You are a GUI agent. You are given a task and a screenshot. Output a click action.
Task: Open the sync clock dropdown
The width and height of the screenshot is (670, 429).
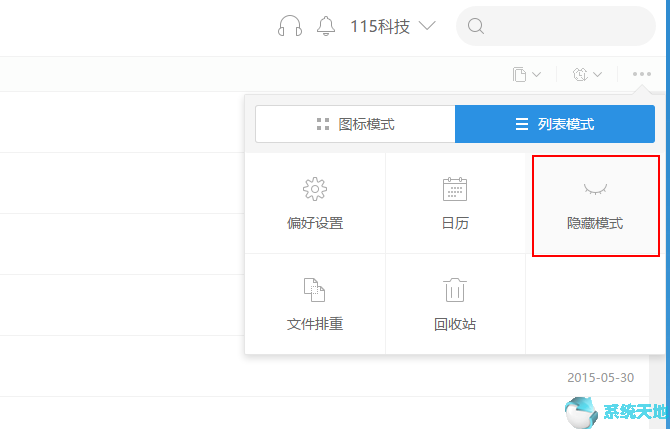pos(587,74)
